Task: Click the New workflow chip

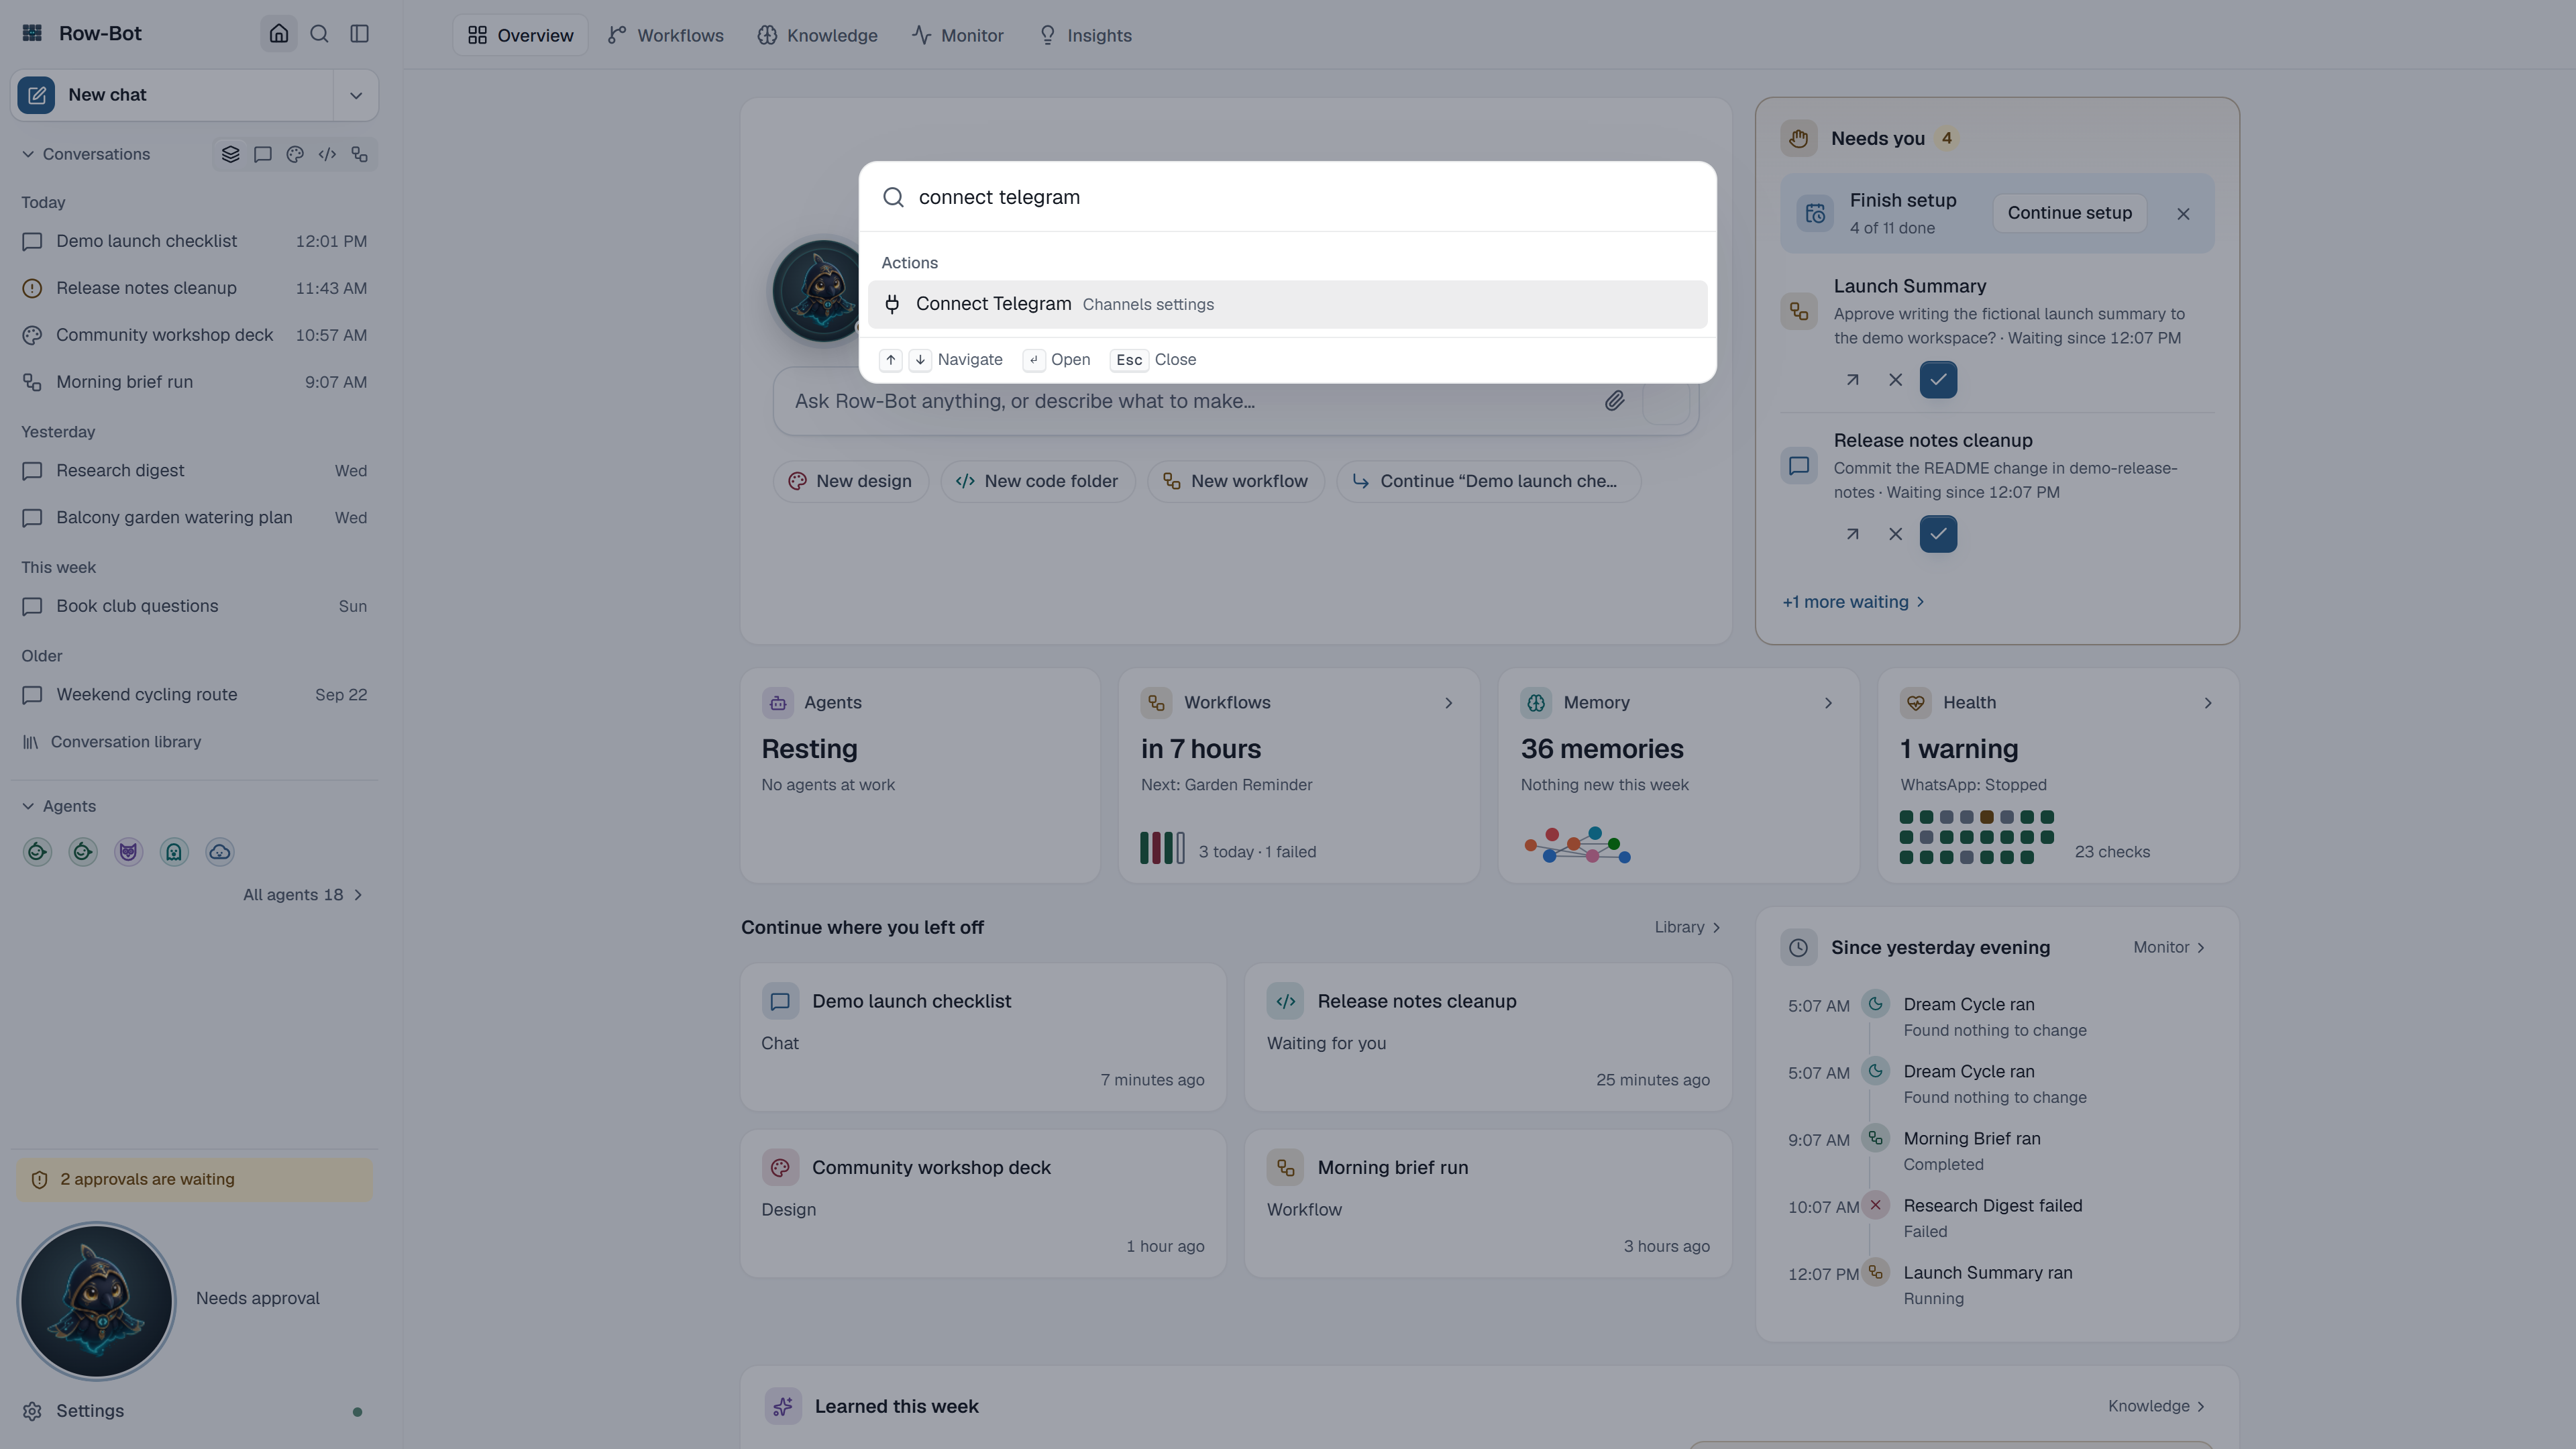Action: [1235, 481]
